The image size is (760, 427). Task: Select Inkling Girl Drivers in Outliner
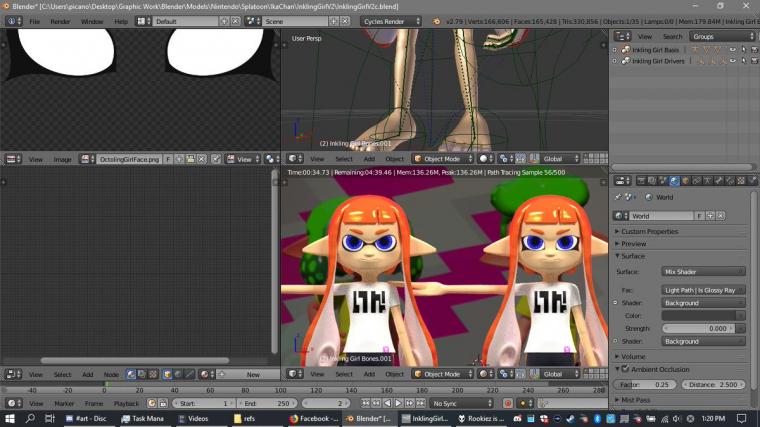tap(658, 61)
